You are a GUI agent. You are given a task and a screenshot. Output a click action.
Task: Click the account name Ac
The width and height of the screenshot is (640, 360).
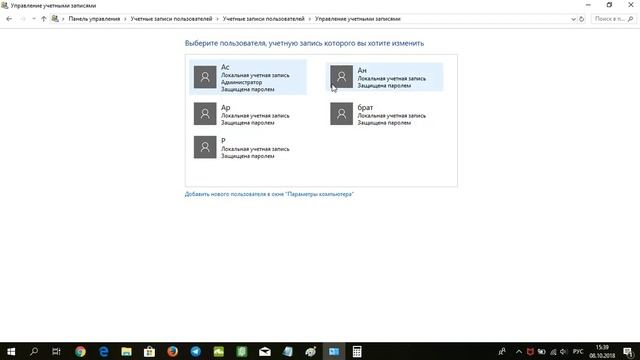tap(225, 67)
